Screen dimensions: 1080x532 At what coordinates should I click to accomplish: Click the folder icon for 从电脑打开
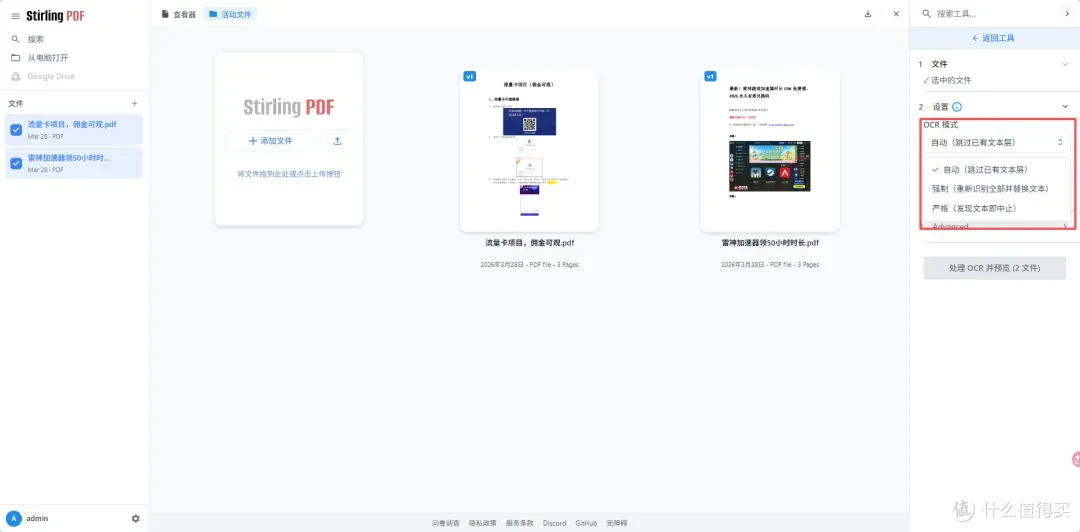(x=15, y=58)
